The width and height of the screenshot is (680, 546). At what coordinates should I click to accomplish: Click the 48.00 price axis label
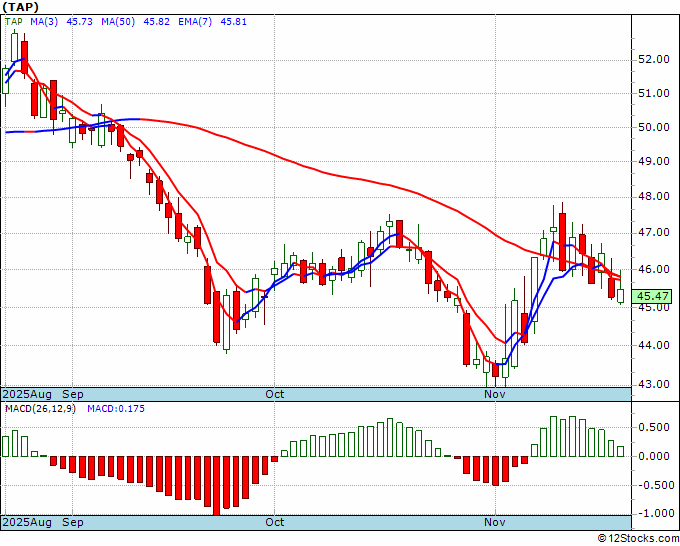pyautogui.click(x=654, y=196)
